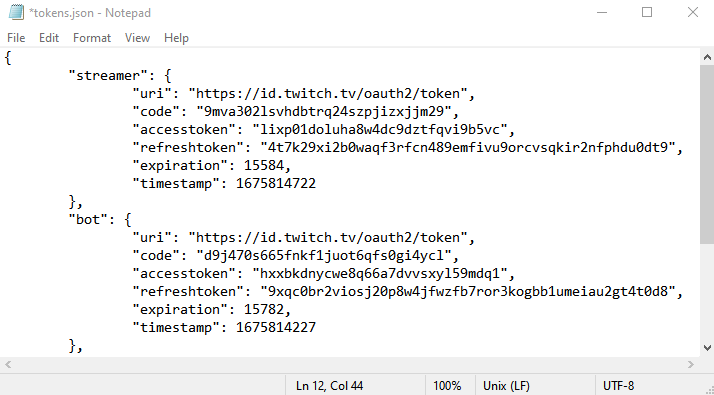This screenshot has height=395, width=714.
Task: Maximize the Notepad window
Action: pos(647,13)
